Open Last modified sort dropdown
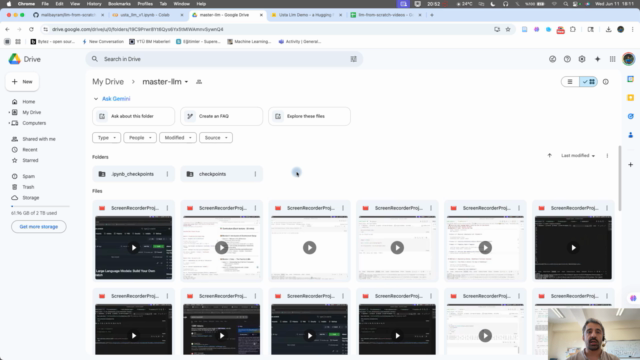This screenshot has width=640, height=360. (x=578, y=156)
